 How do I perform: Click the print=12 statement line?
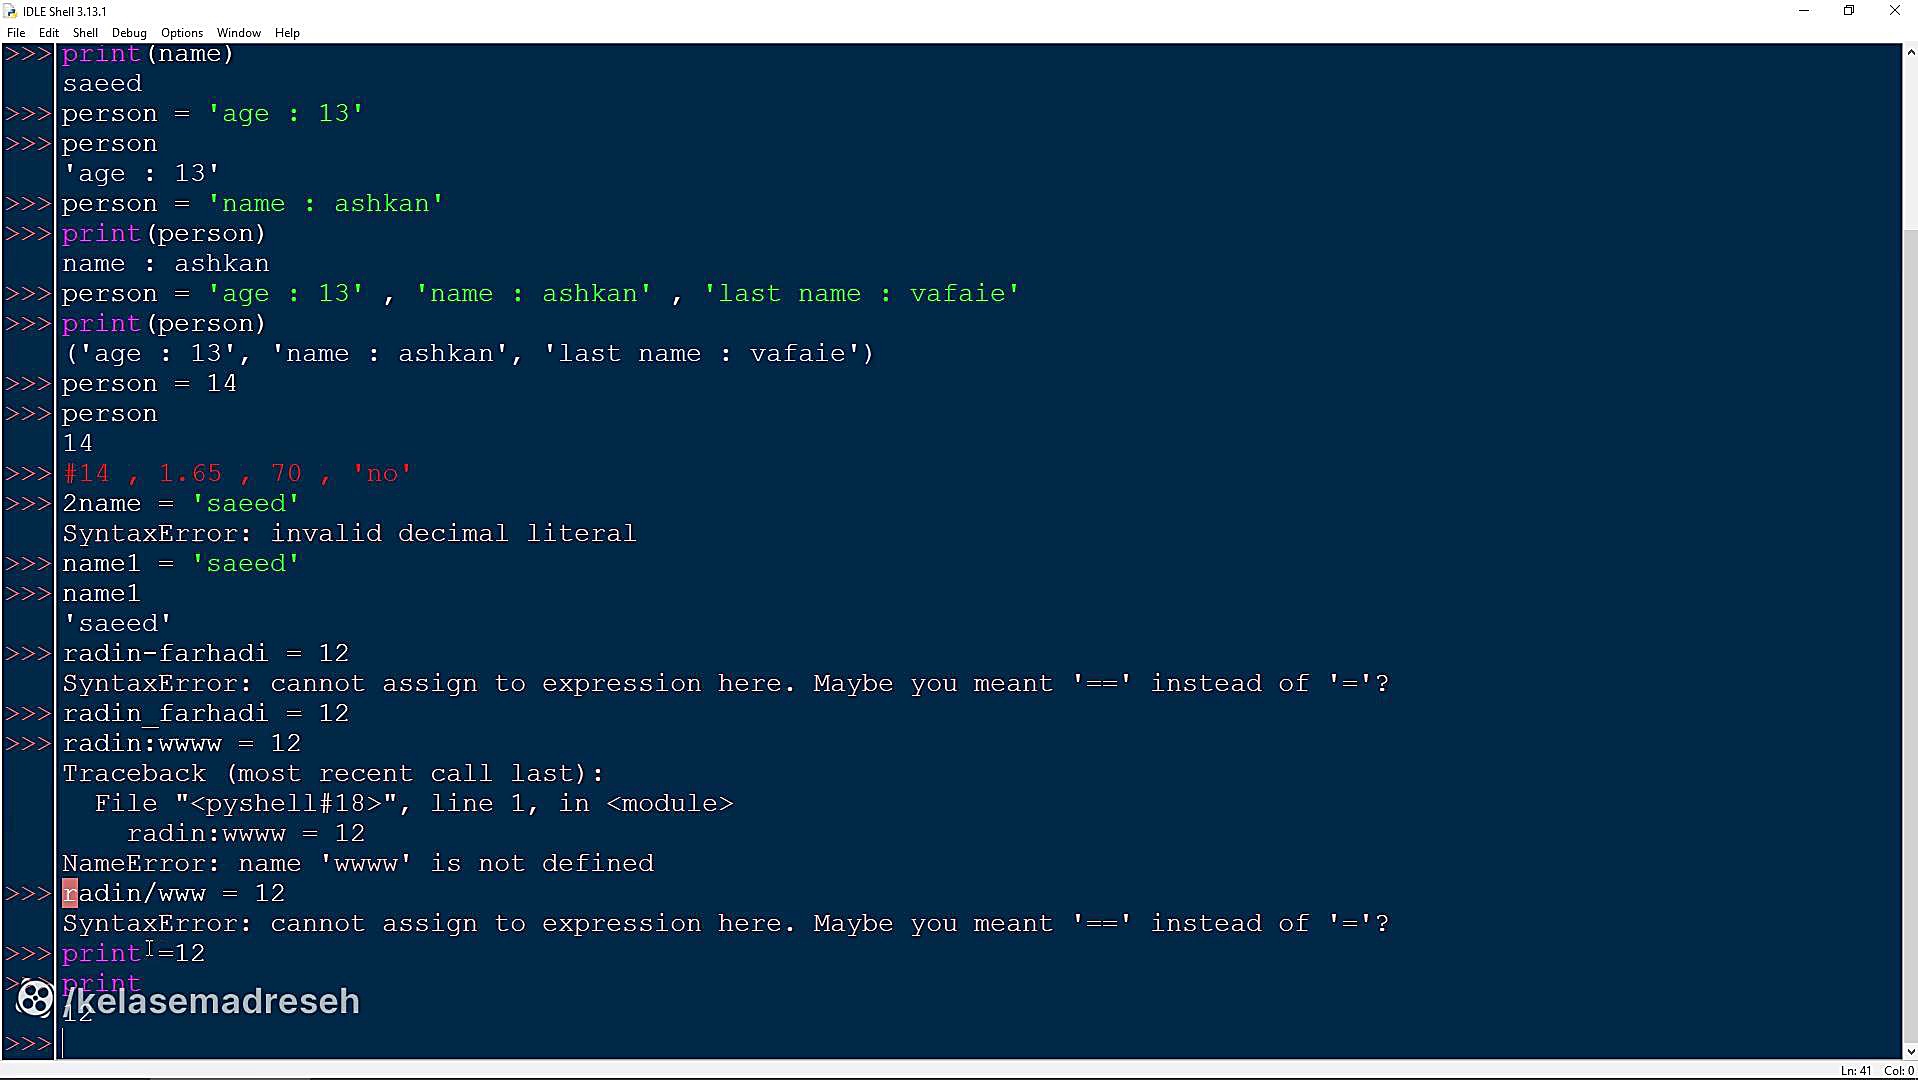[x=134, y=953]
